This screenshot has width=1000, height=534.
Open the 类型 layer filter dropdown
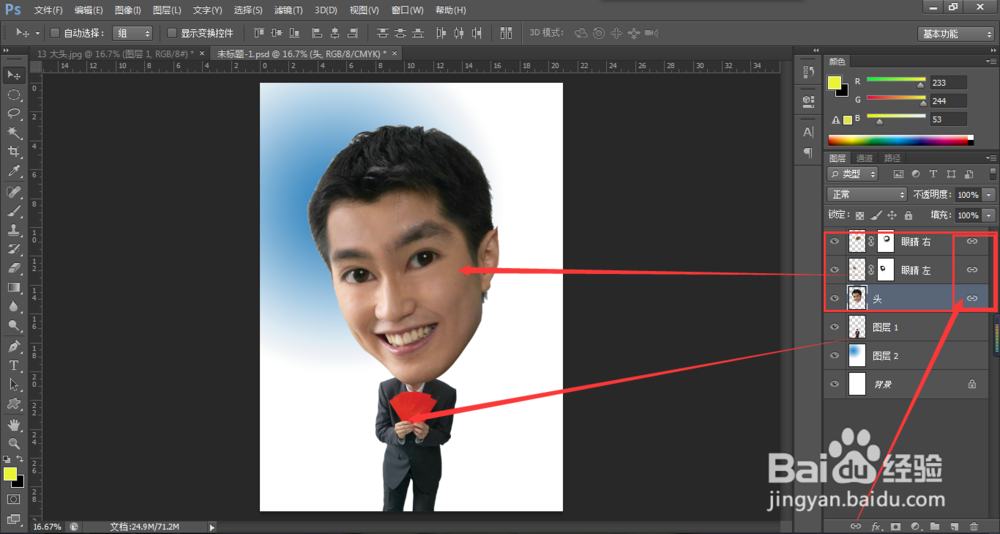tap(852, 174)
